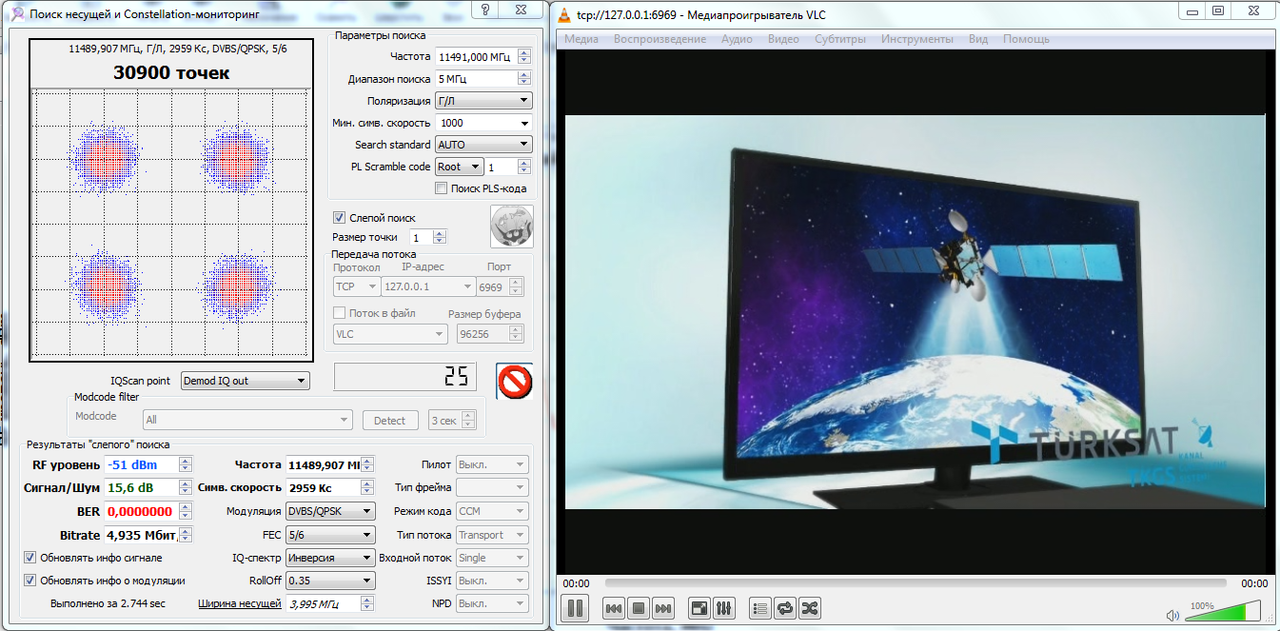Click the carrier search window's title bar icon

point(17,13)
